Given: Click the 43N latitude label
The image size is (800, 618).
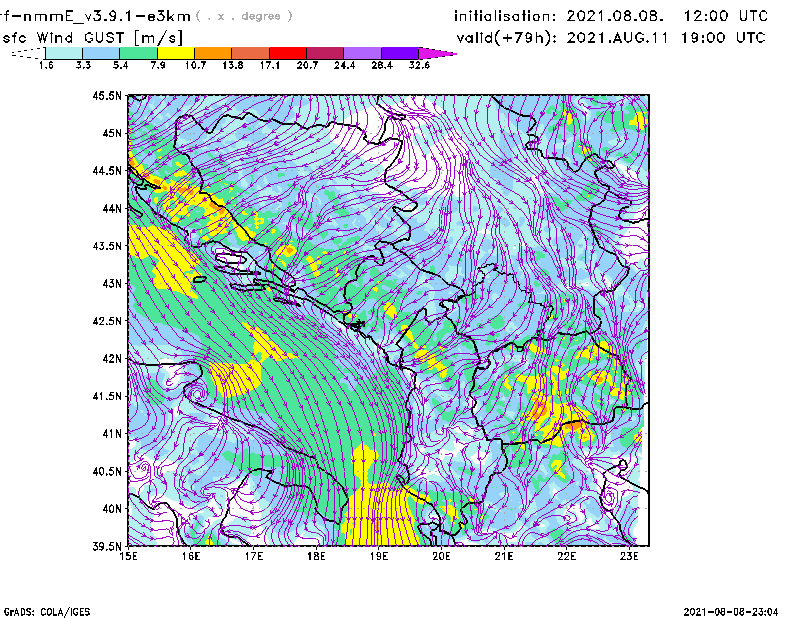Looking at the screenshot, I should click(112, 283).
